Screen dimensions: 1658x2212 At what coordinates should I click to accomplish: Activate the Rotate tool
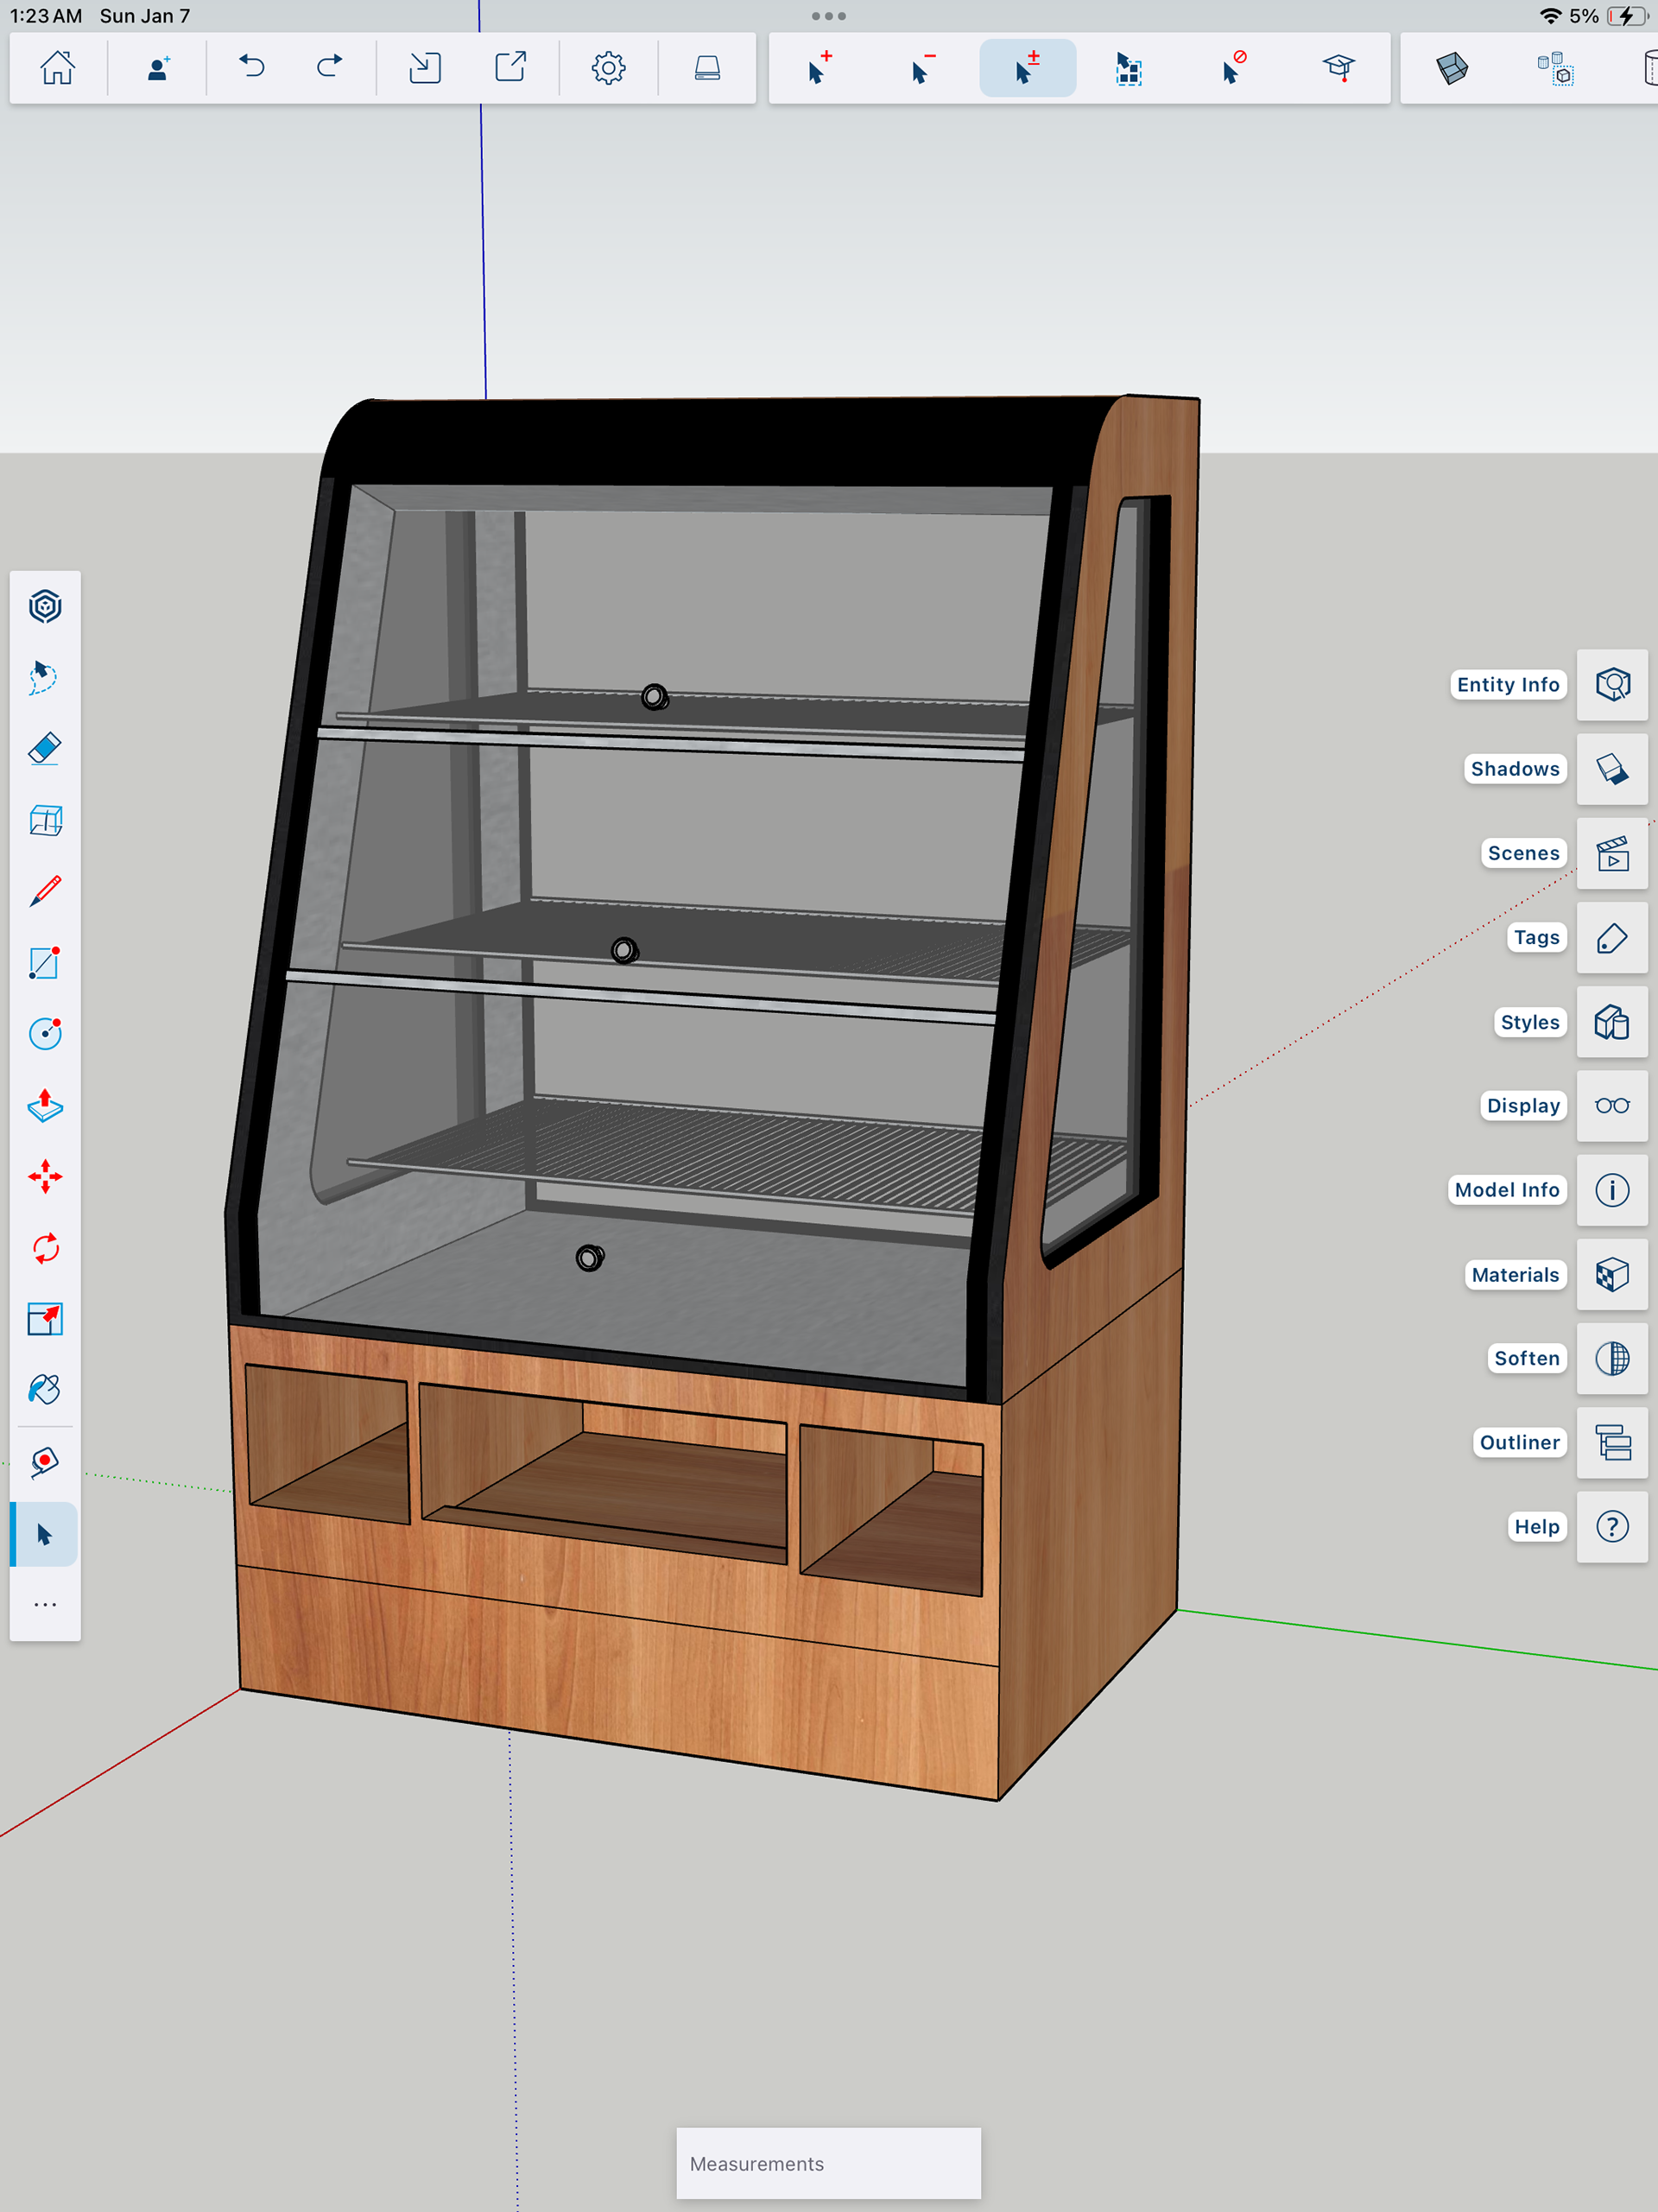click(x=45, y=1248)
